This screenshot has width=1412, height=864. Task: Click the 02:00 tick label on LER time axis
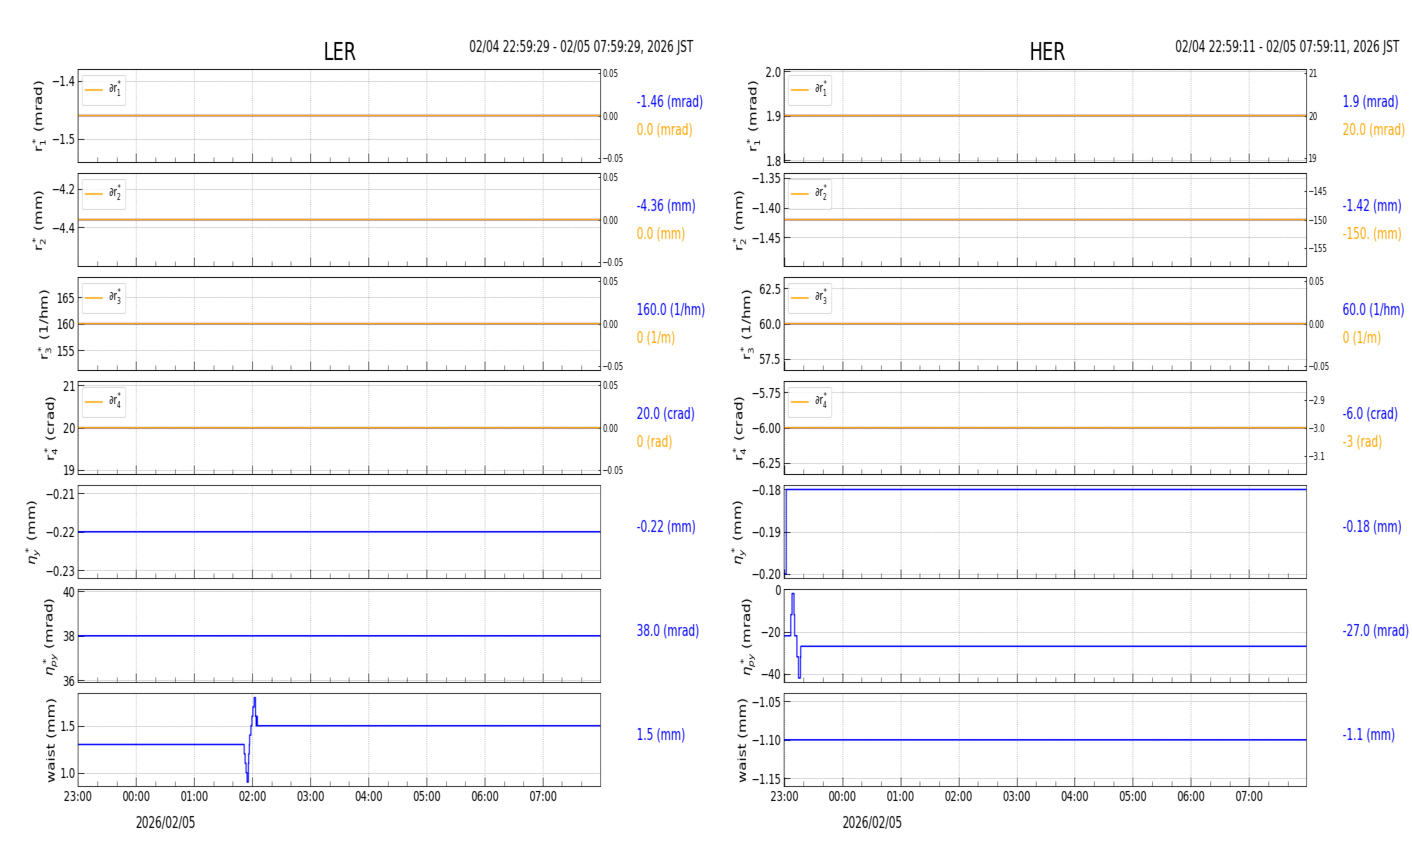coord(252,797)
